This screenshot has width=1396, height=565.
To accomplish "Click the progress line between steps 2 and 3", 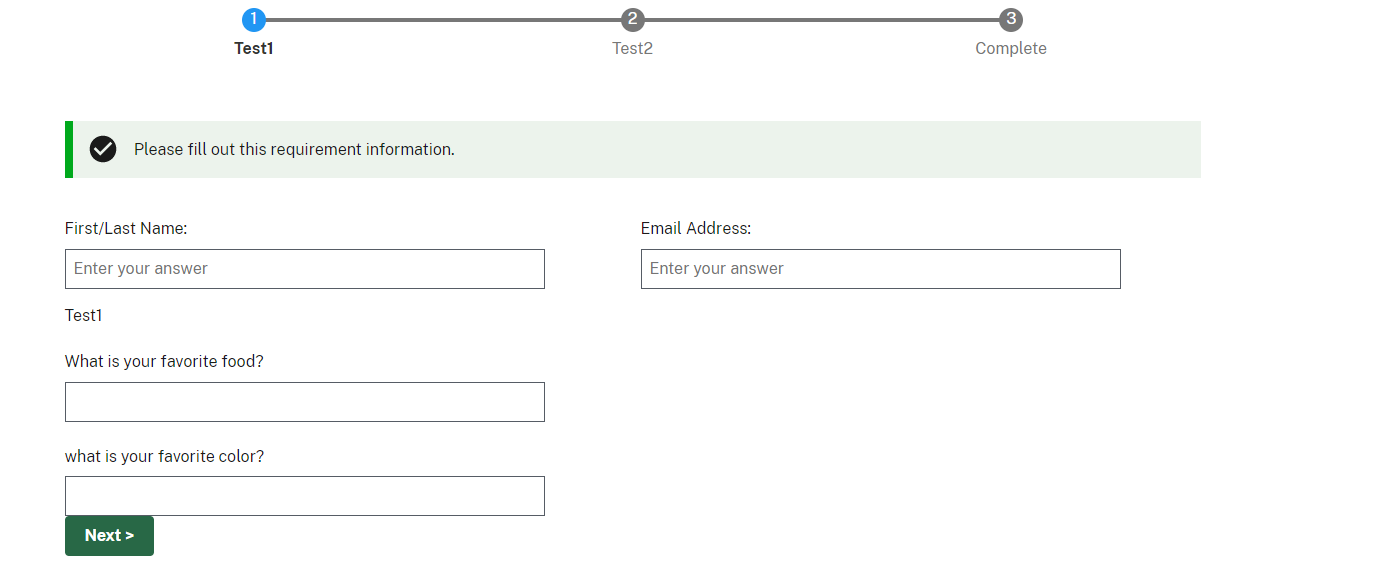I will click(821, 19).
